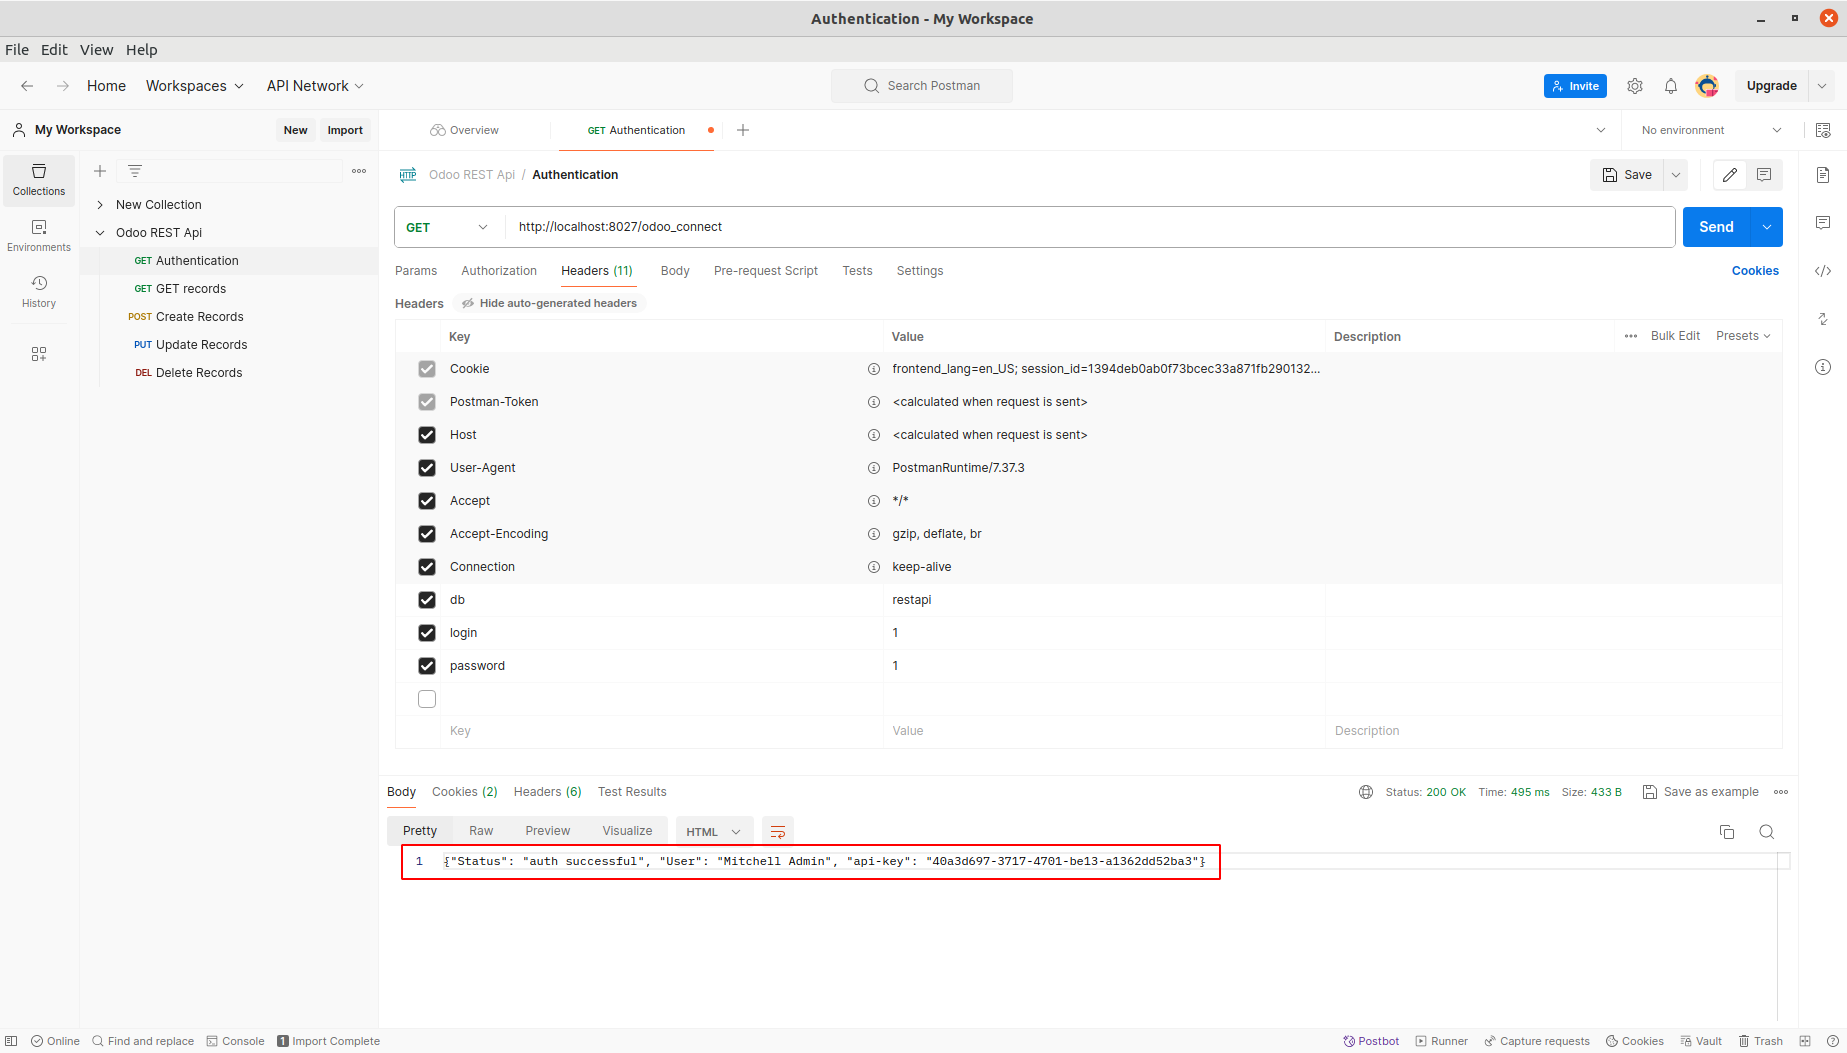The image size is (1847, 1053).
Task: Search within response using magnifier icon
Action: [x=1767, y=832]
